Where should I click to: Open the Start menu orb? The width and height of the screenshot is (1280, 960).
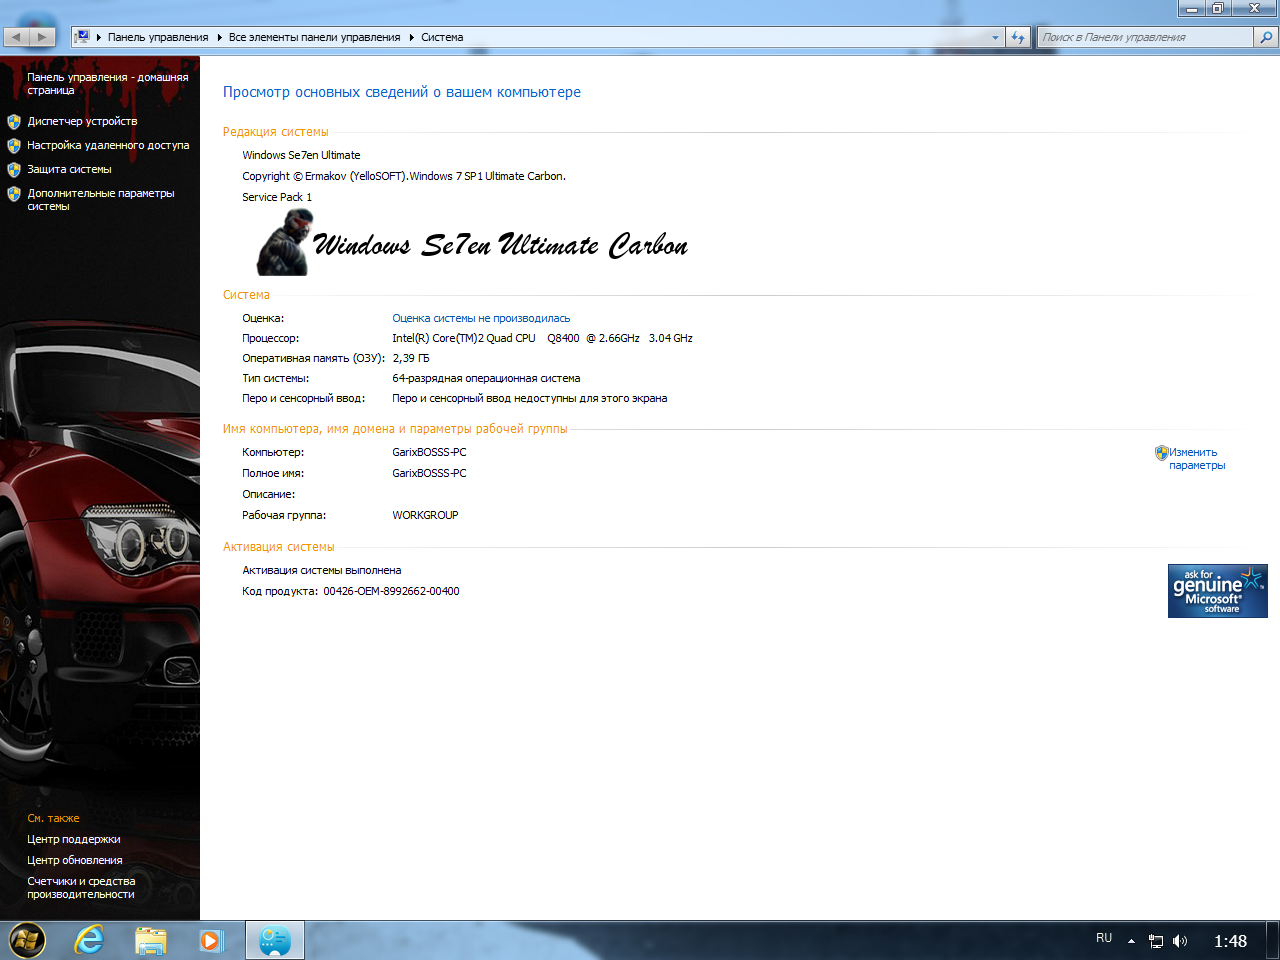tap(27, 940)
